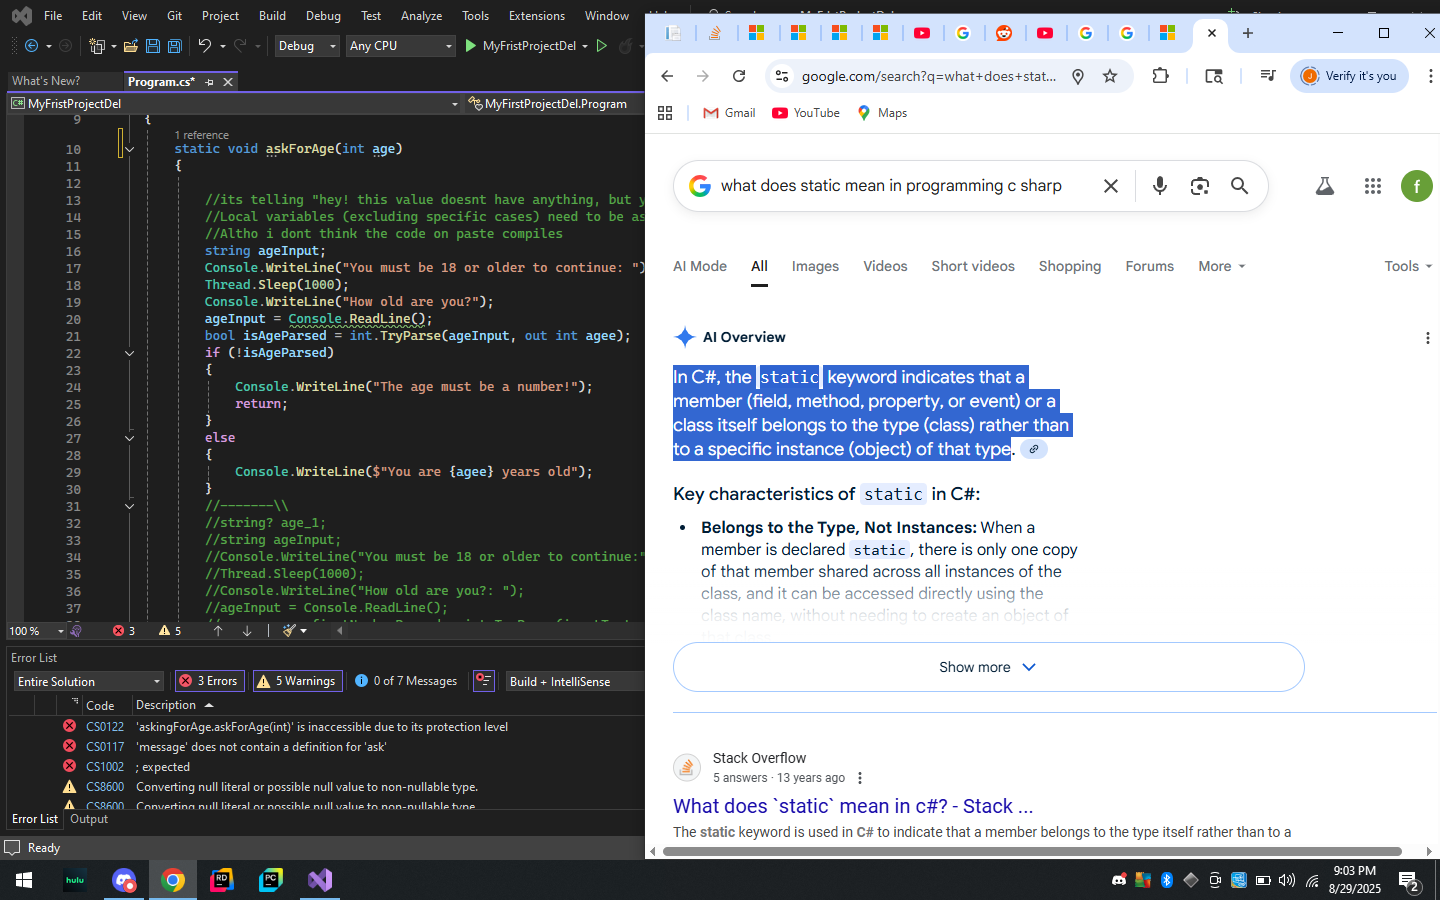Open the Chrome three-dot menu
This screenshot has height=900, width=1440.
point(1430,76)
